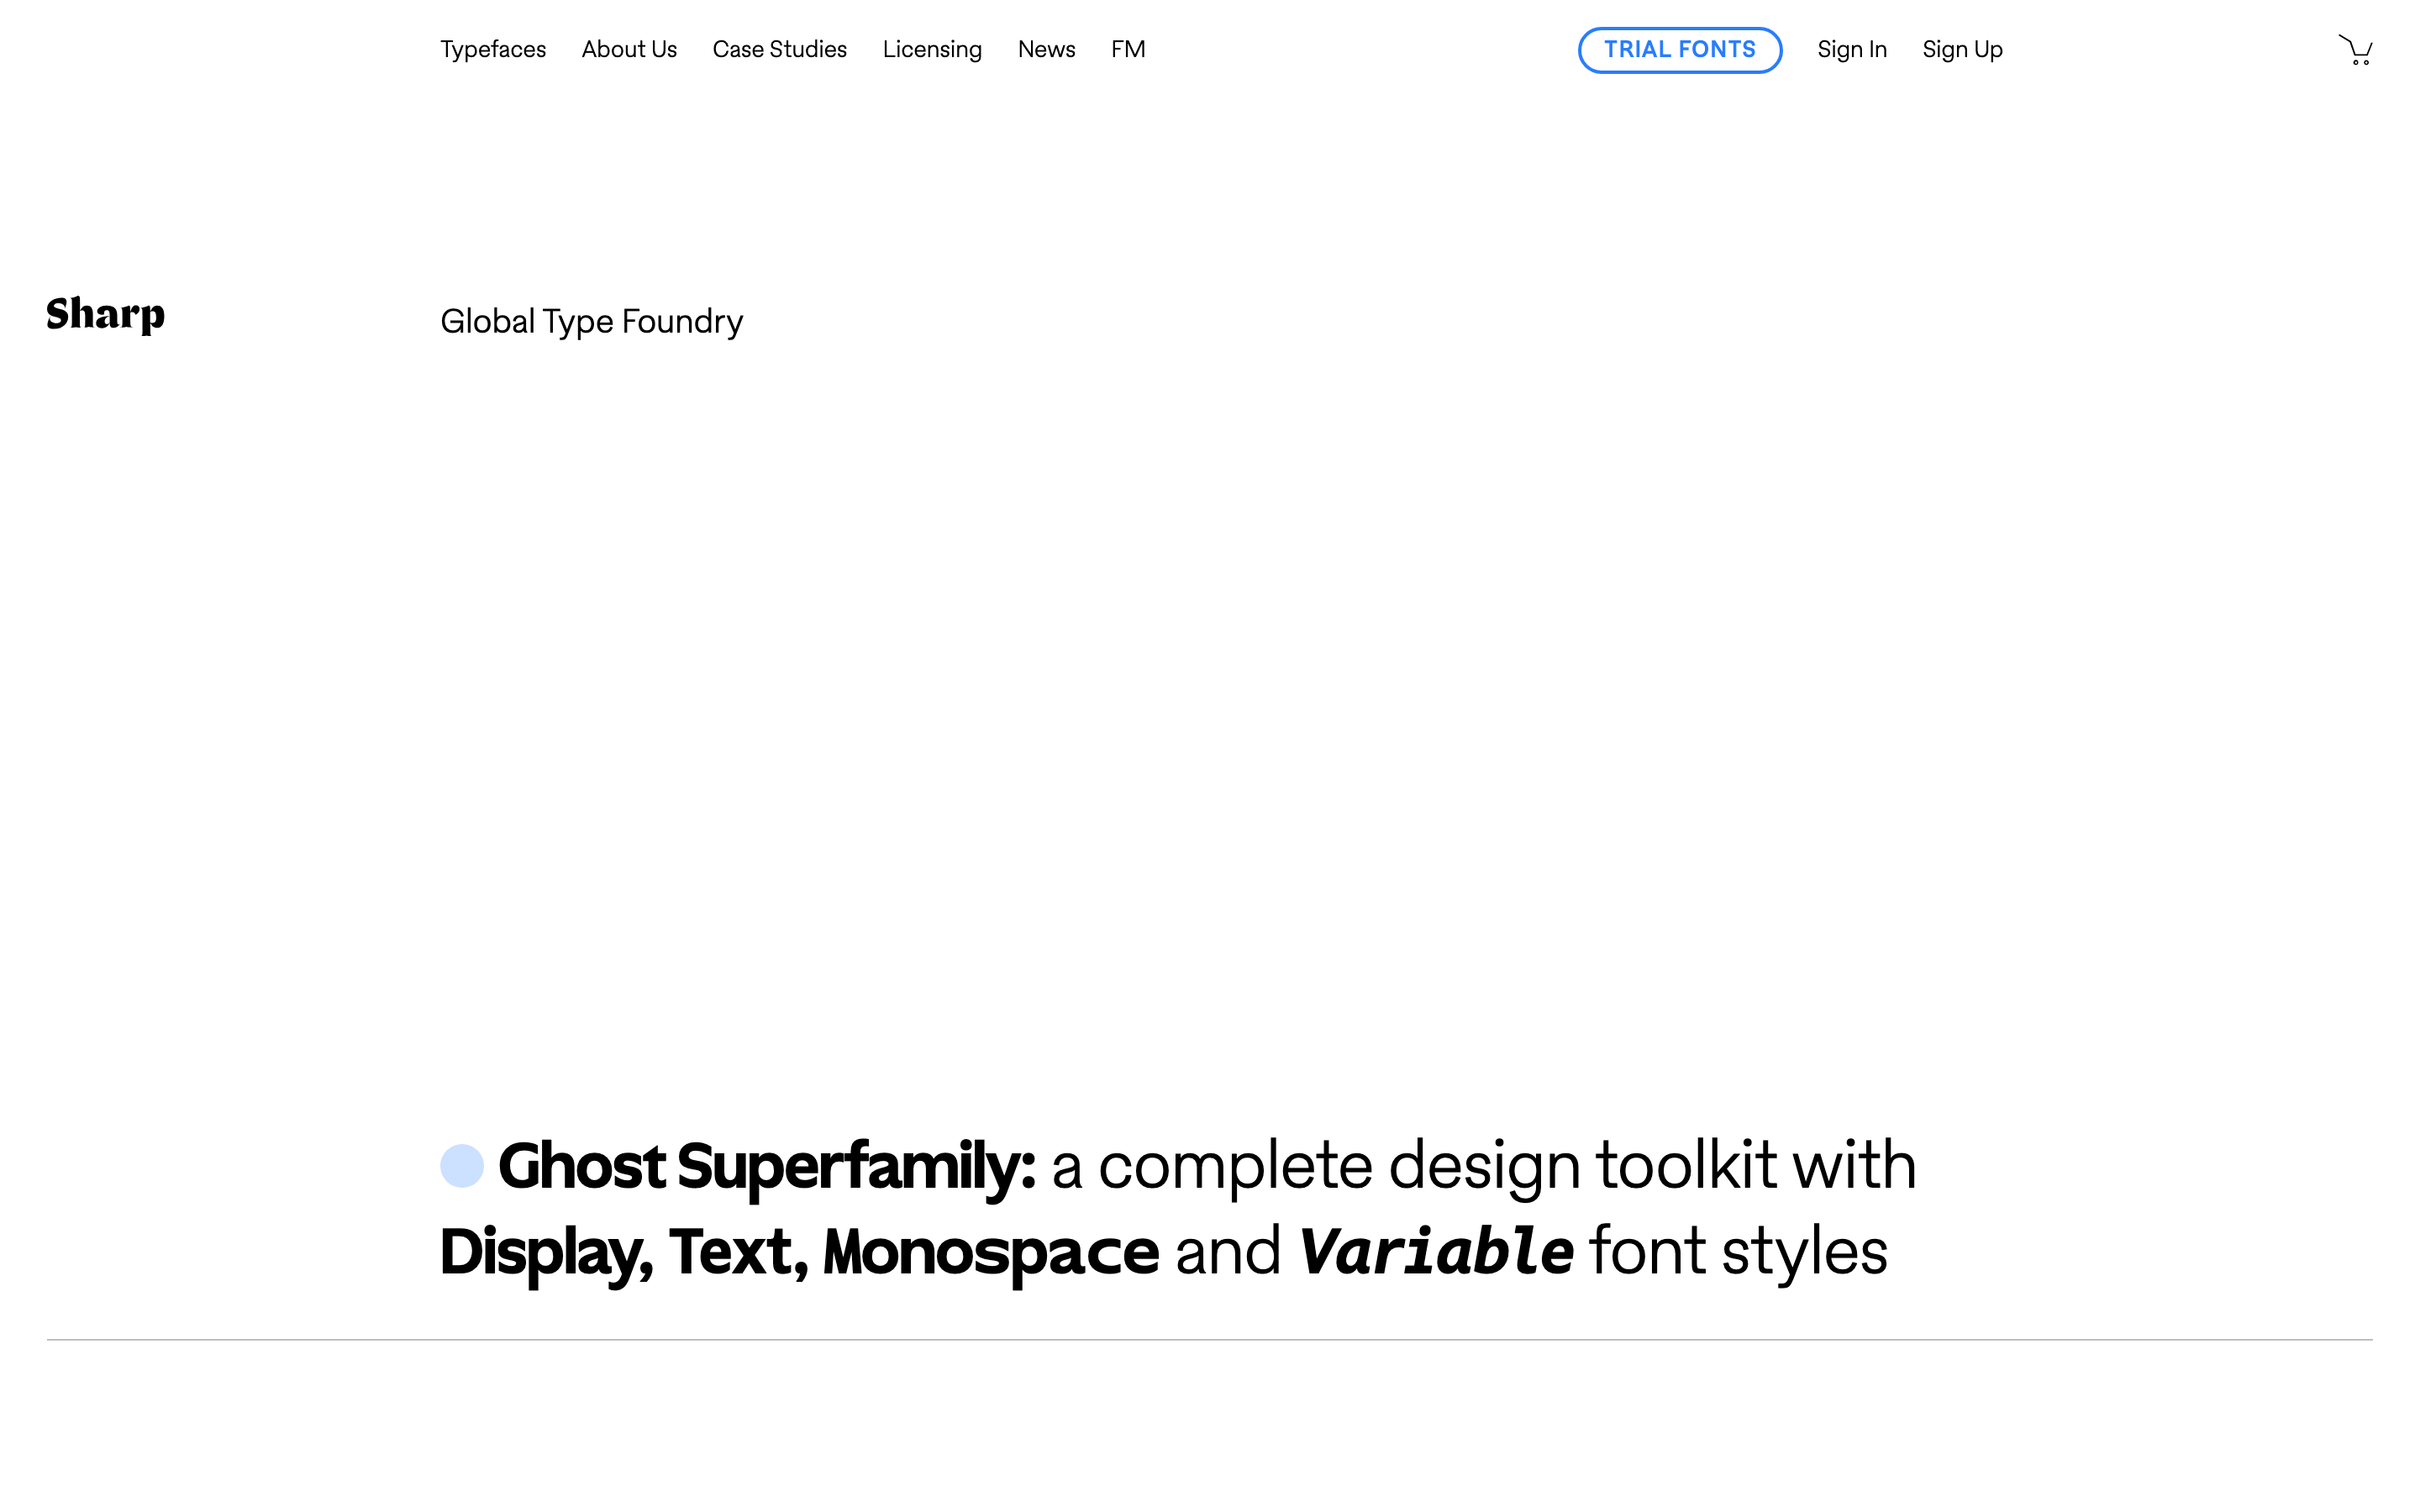Click the light blue dot before Ghost Superfamily
The image size is (2420, 1512).
[x=462, y=1166]
